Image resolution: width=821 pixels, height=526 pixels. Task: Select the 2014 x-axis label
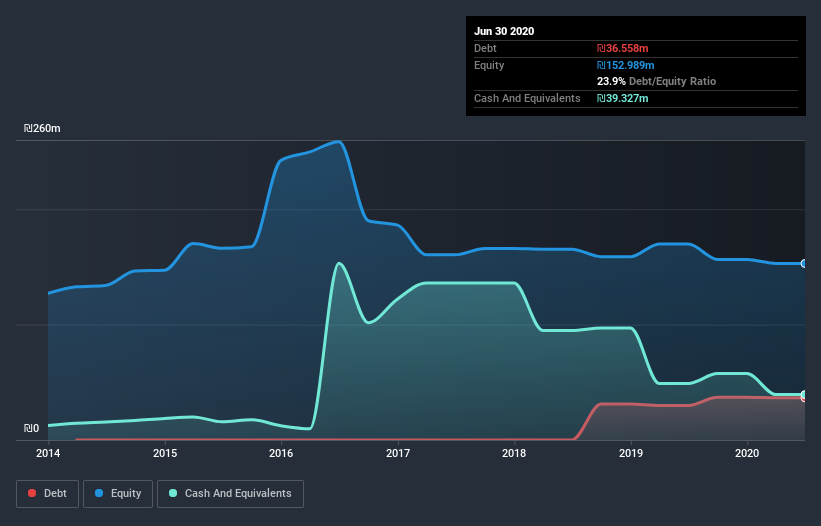click(48, 453)
